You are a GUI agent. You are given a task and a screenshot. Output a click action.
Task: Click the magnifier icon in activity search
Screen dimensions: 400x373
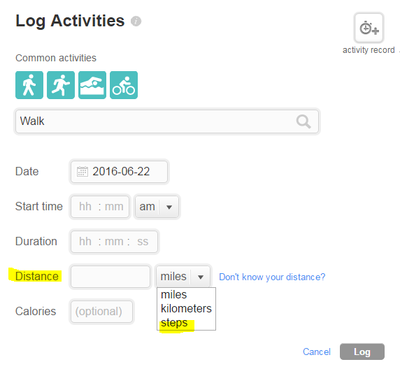pos(303,122)
